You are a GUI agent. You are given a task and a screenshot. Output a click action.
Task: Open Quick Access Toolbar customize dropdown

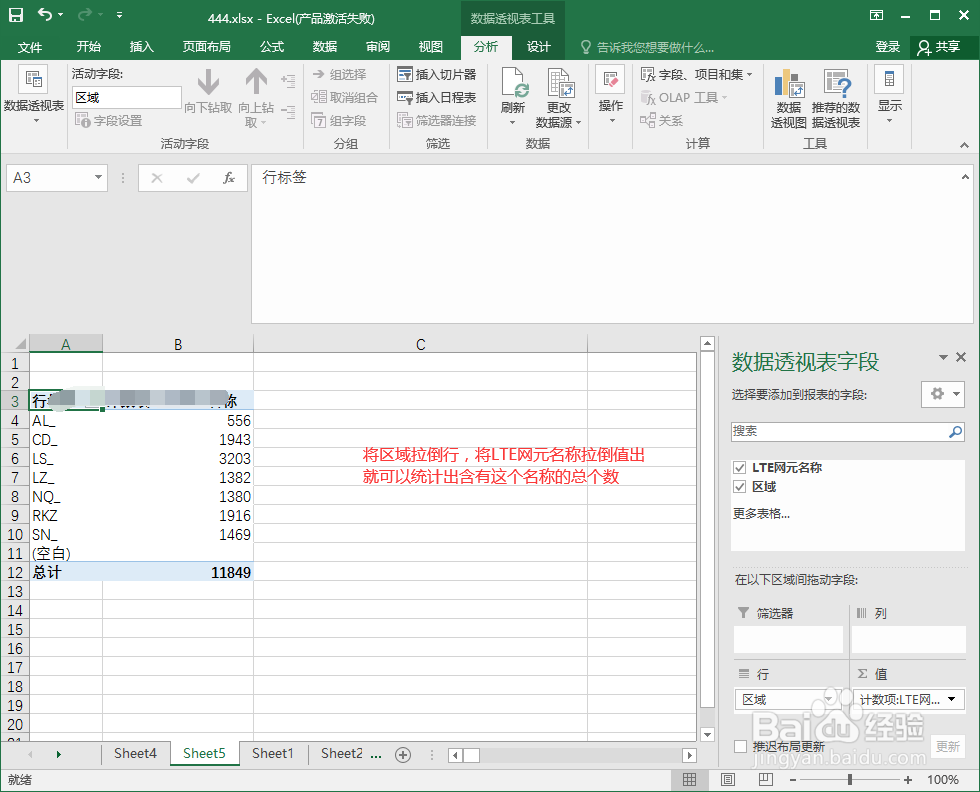click(x=119, y=15)
